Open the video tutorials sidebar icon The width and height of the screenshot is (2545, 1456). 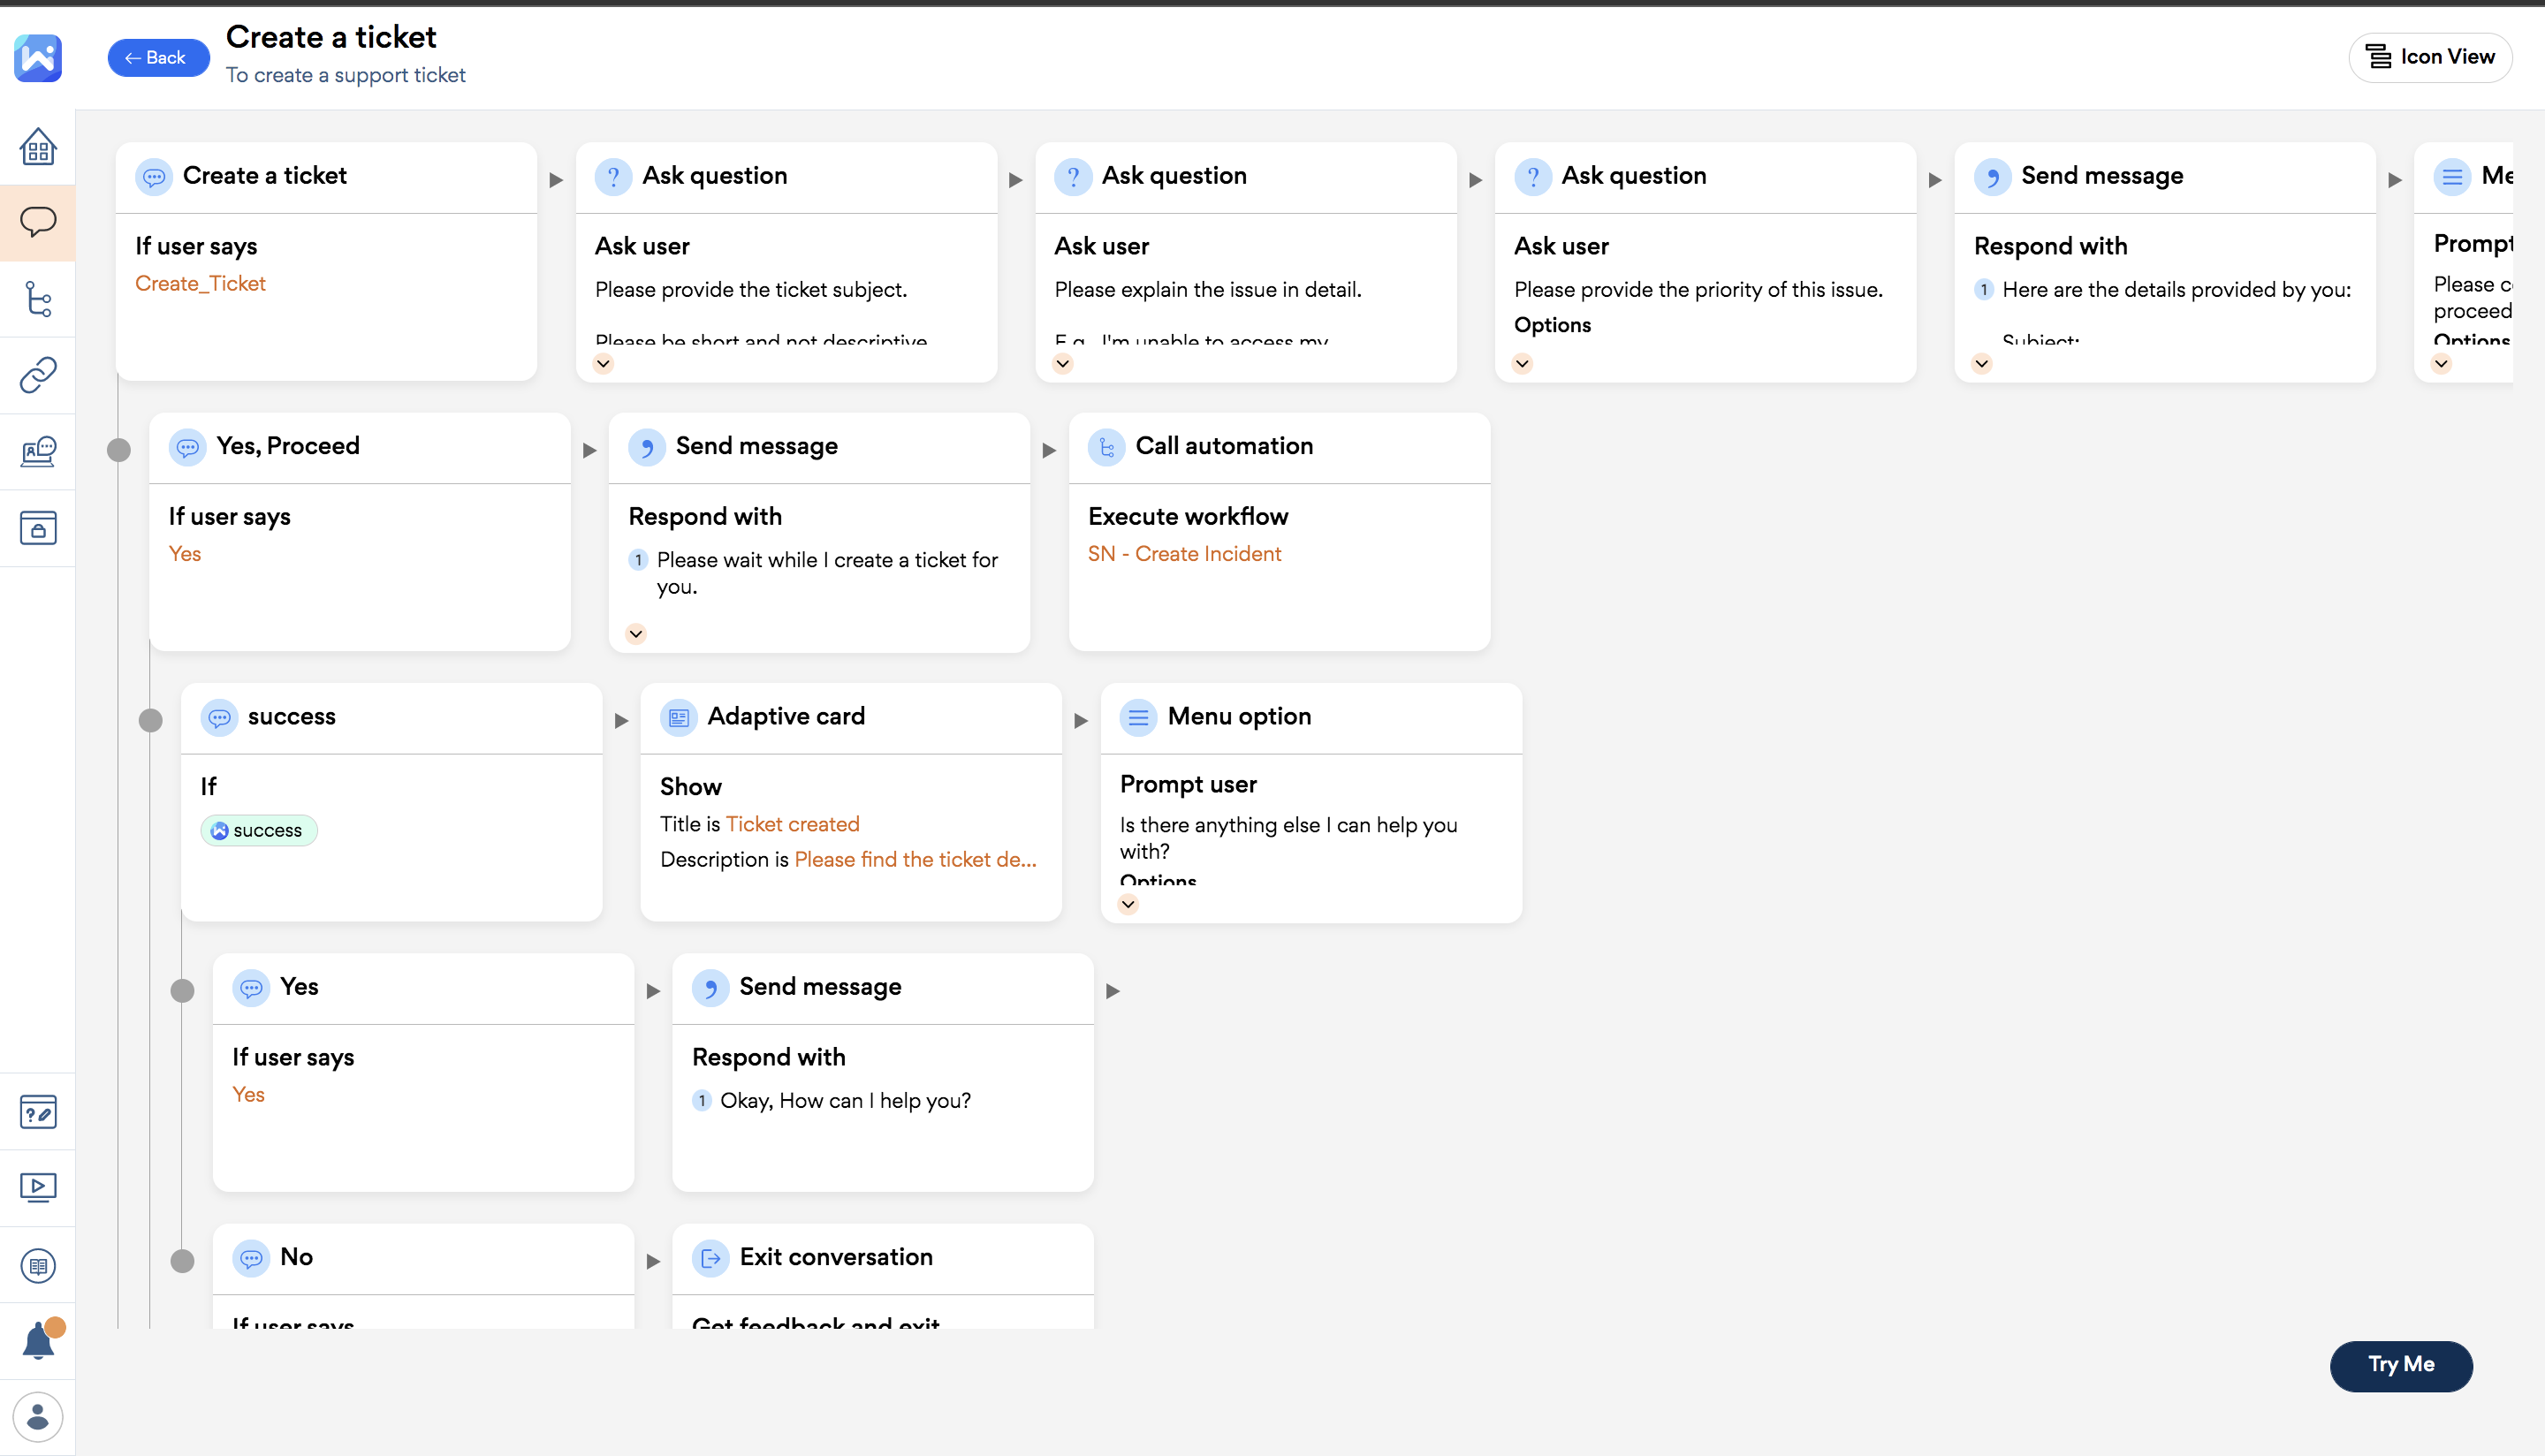pyautogui.click(x=38, y=1187)
